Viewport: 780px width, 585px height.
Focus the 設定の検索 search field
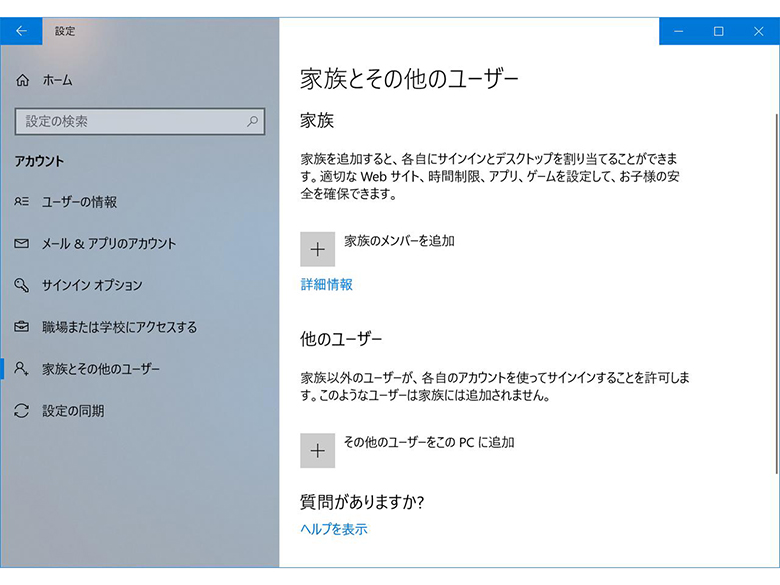pos(130,121)
